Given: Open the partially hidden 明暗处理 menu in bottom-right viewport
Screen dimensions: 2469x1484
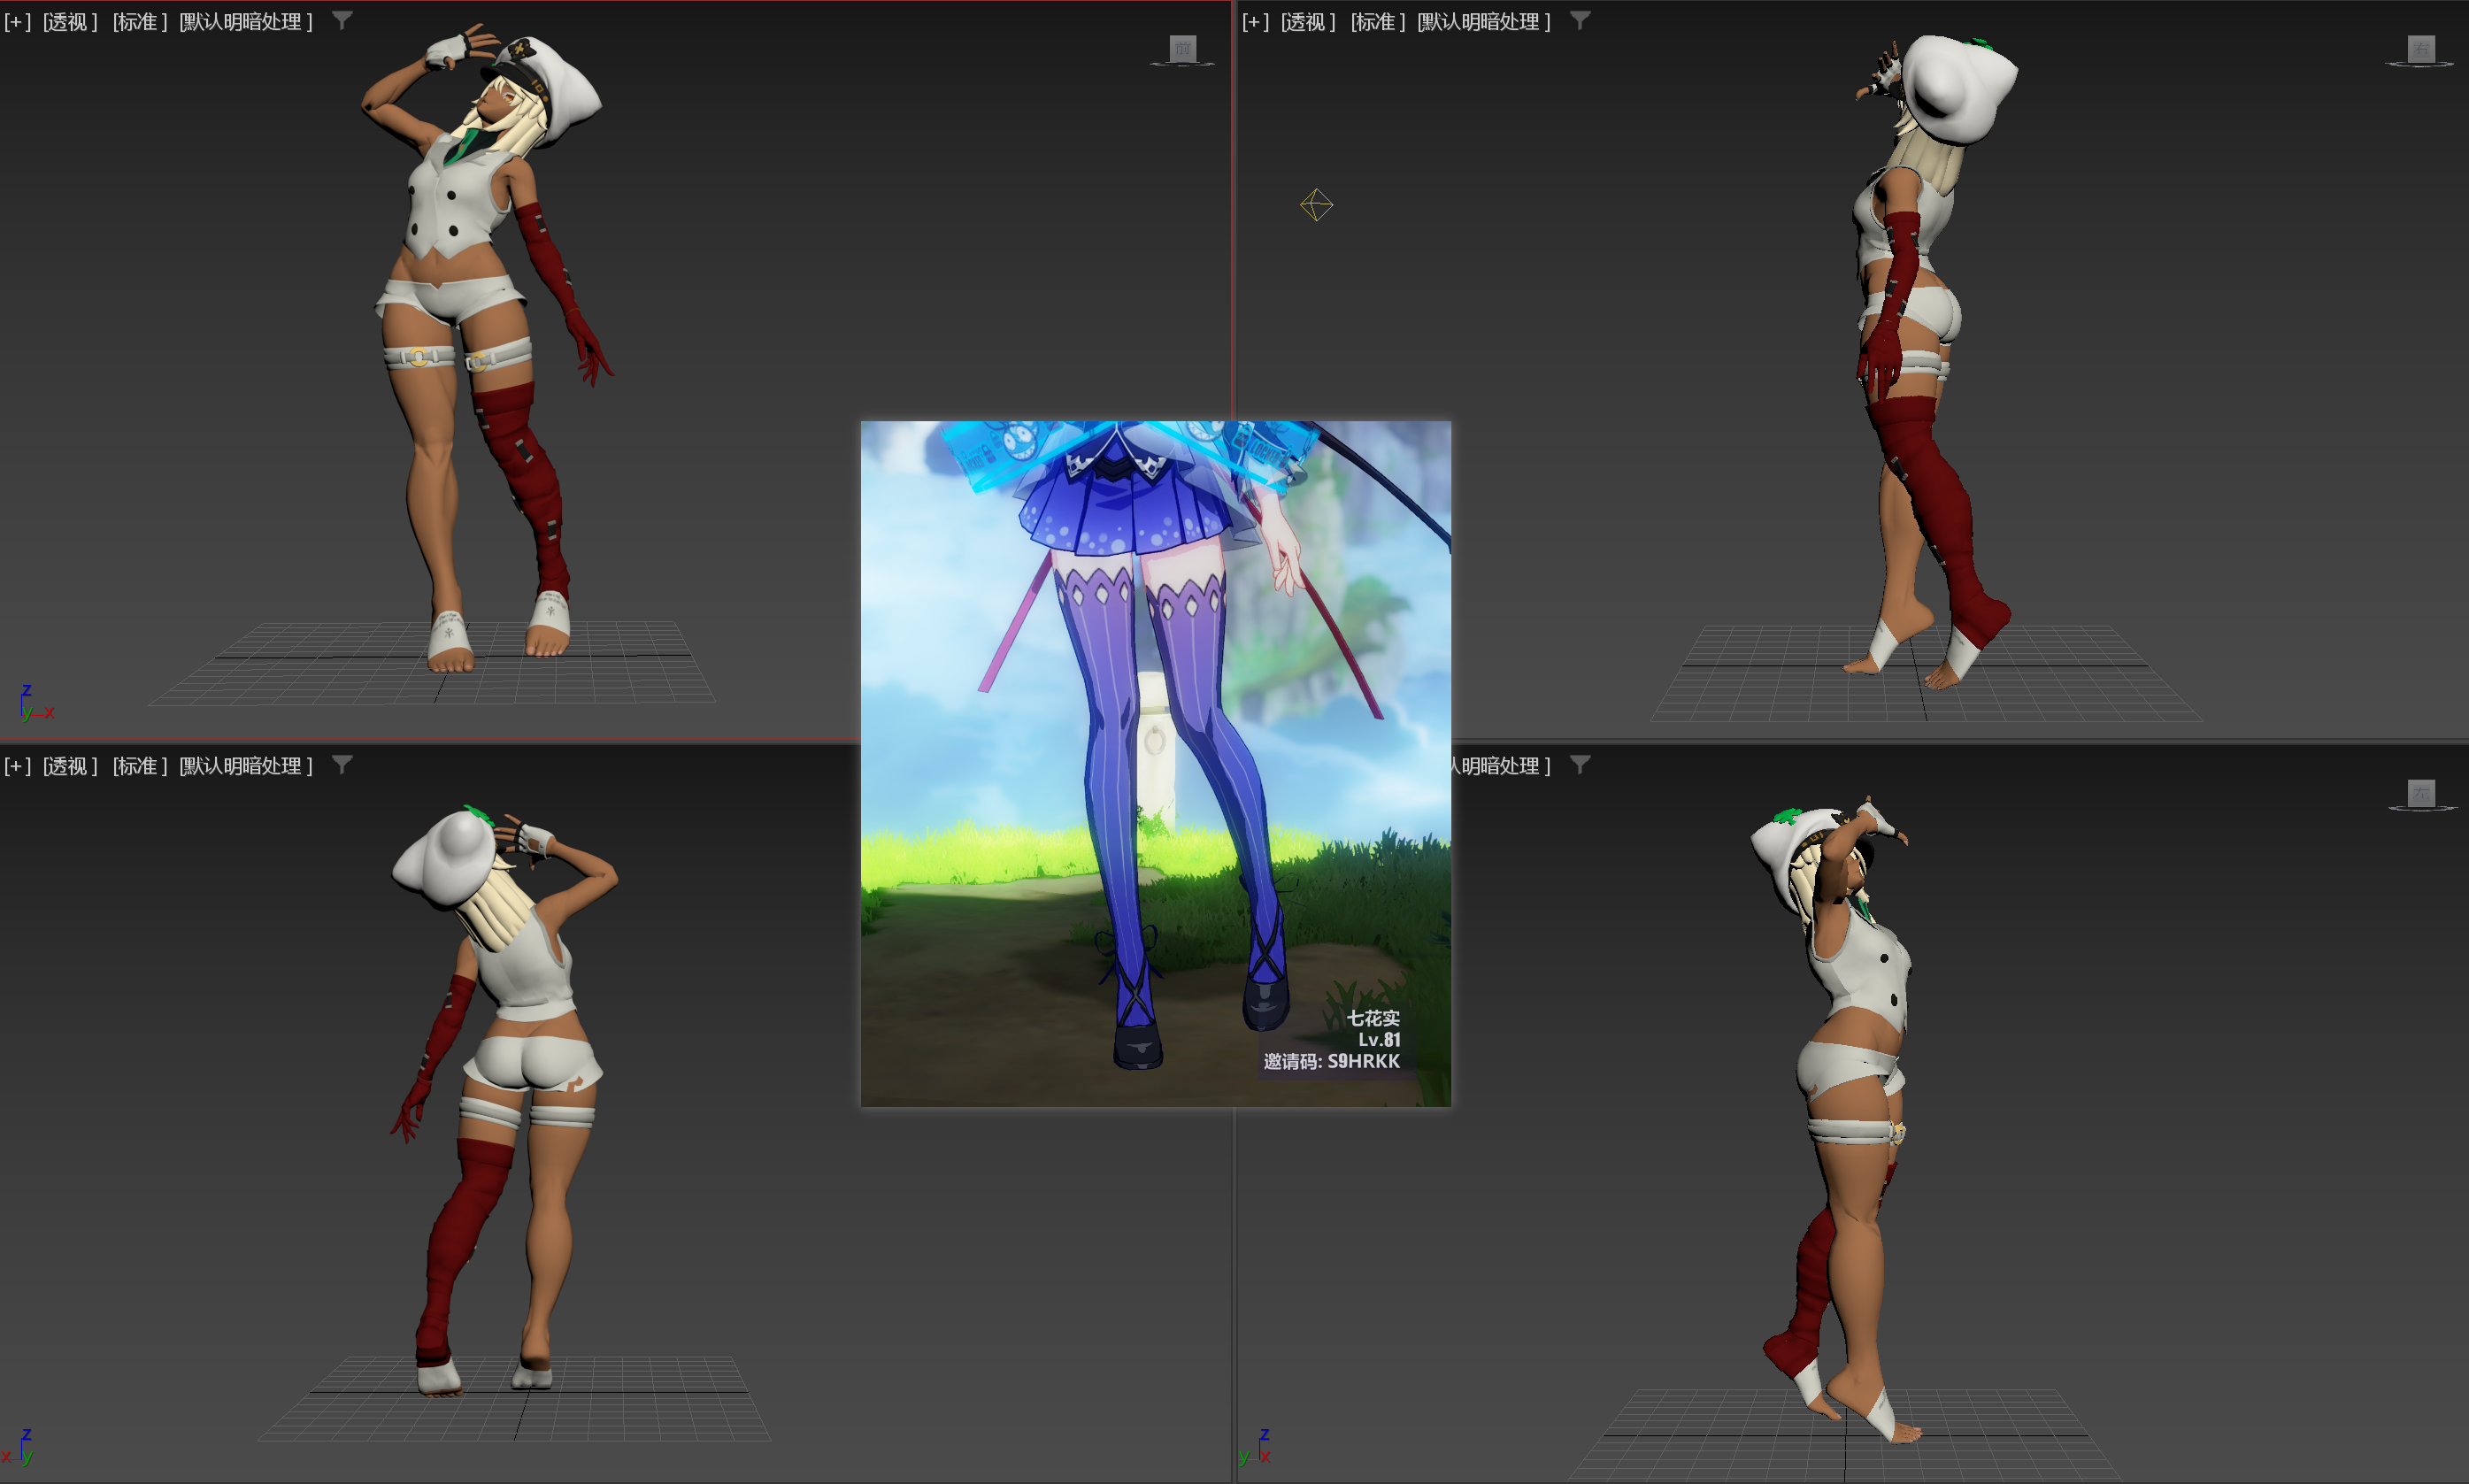Looking at the screenshot, I should point(1501,766).
